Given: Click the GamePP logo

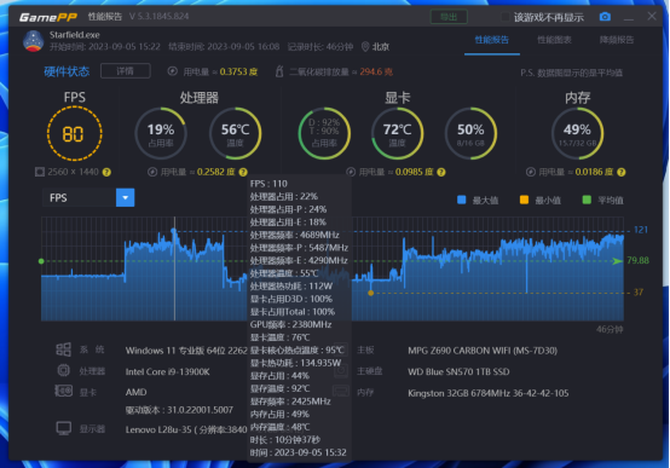Looking at the screenshot, I should [x=48, y=17].
